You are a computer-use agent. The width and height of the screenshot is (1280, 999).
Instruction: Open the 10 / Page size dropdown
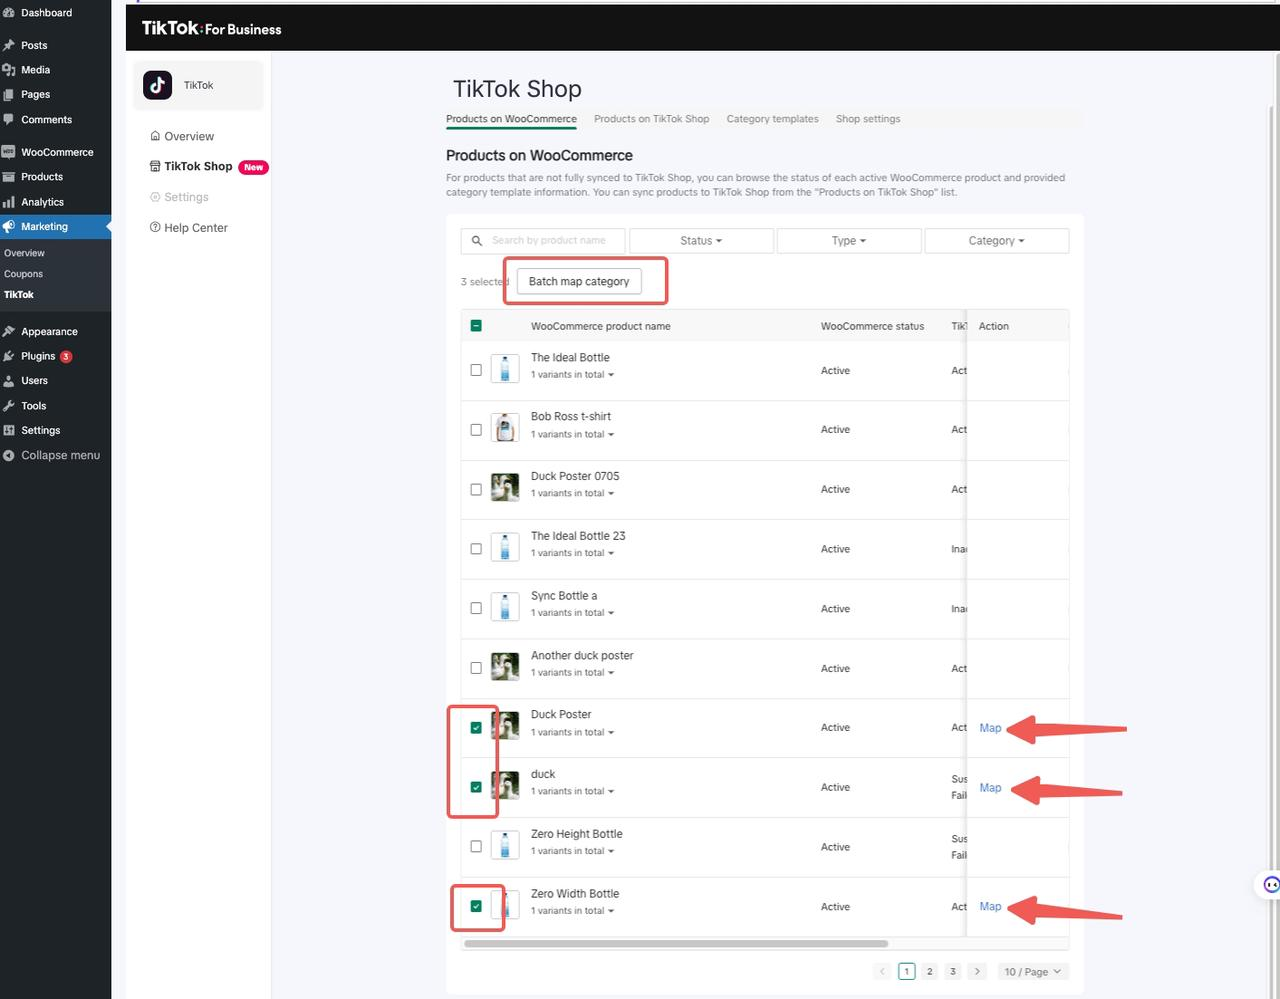pyautogui.click(x=1032, y=971)
